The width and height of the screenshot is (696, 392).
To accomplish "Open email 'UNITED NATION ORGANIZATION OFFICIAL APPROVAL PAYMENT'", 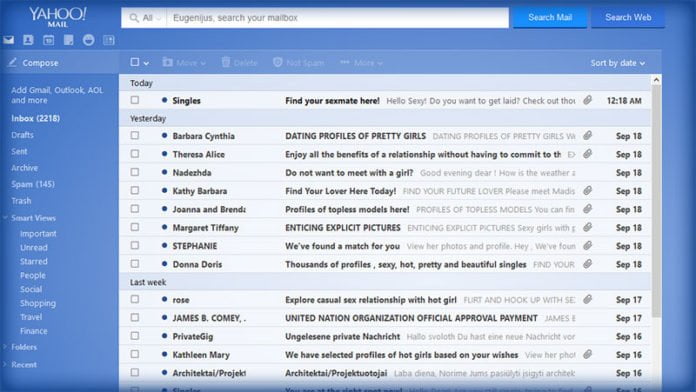I will (411, 318).
